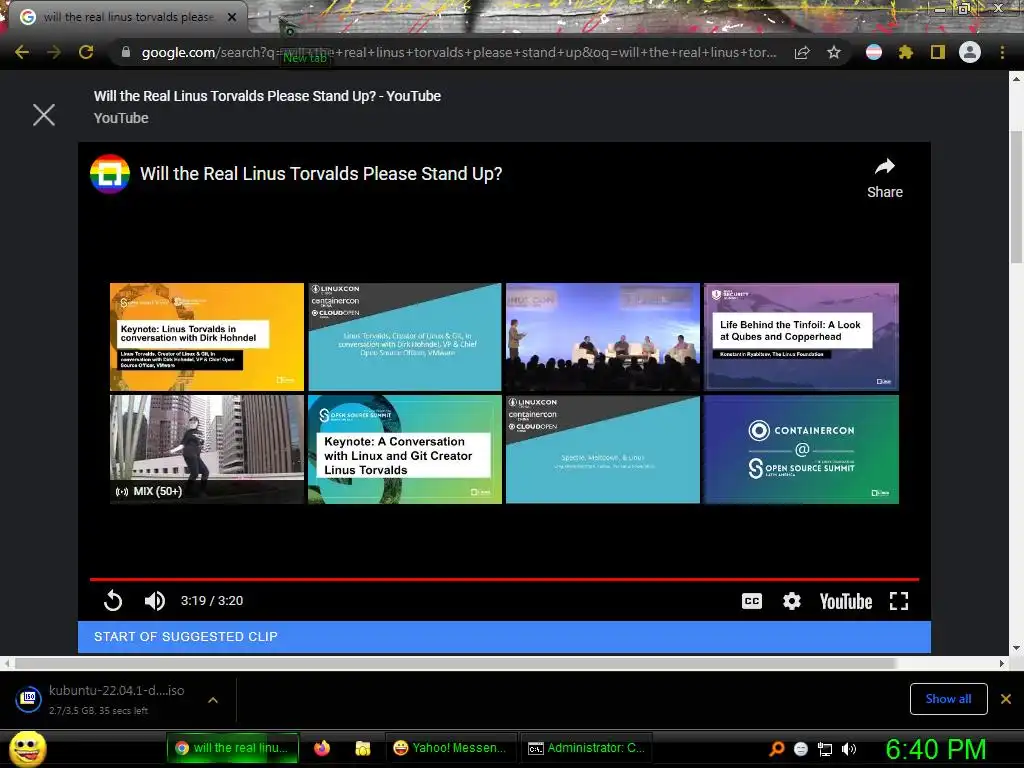This screenshot has height=768, width=1024.
Task: Open the rainbow channel avatar
Action: click(x=110, y=174)
